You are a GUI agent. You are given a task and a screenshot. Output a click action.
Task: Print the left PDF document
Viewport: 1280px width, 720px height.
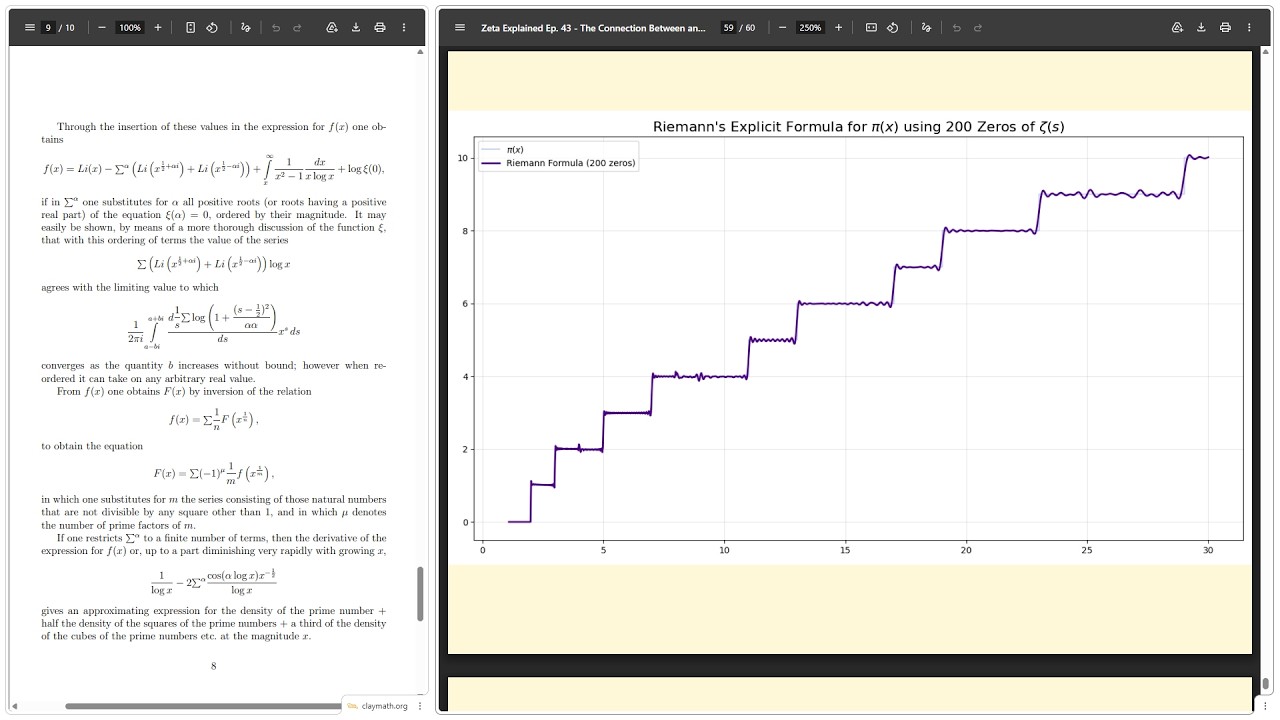(380, 27)
